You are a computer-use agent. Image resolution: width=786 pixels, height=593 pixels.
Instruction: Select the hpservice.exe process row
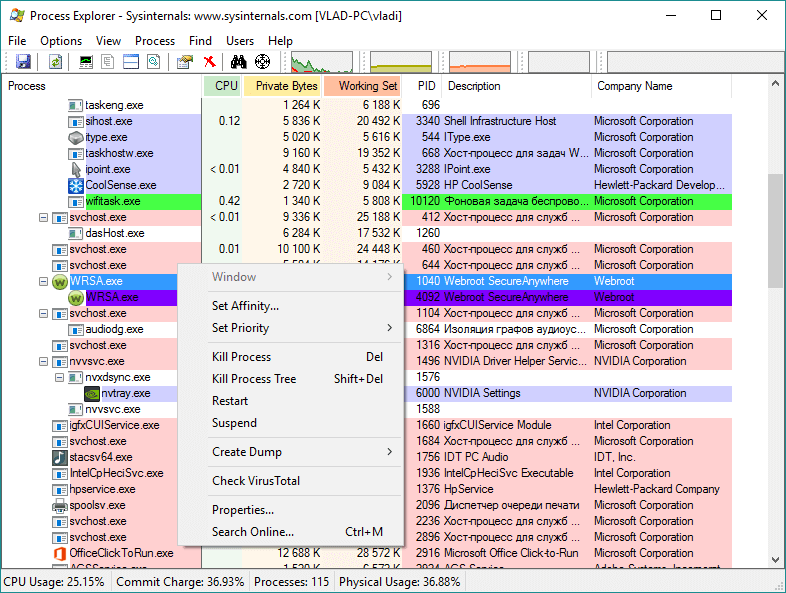tap(367, 489)
